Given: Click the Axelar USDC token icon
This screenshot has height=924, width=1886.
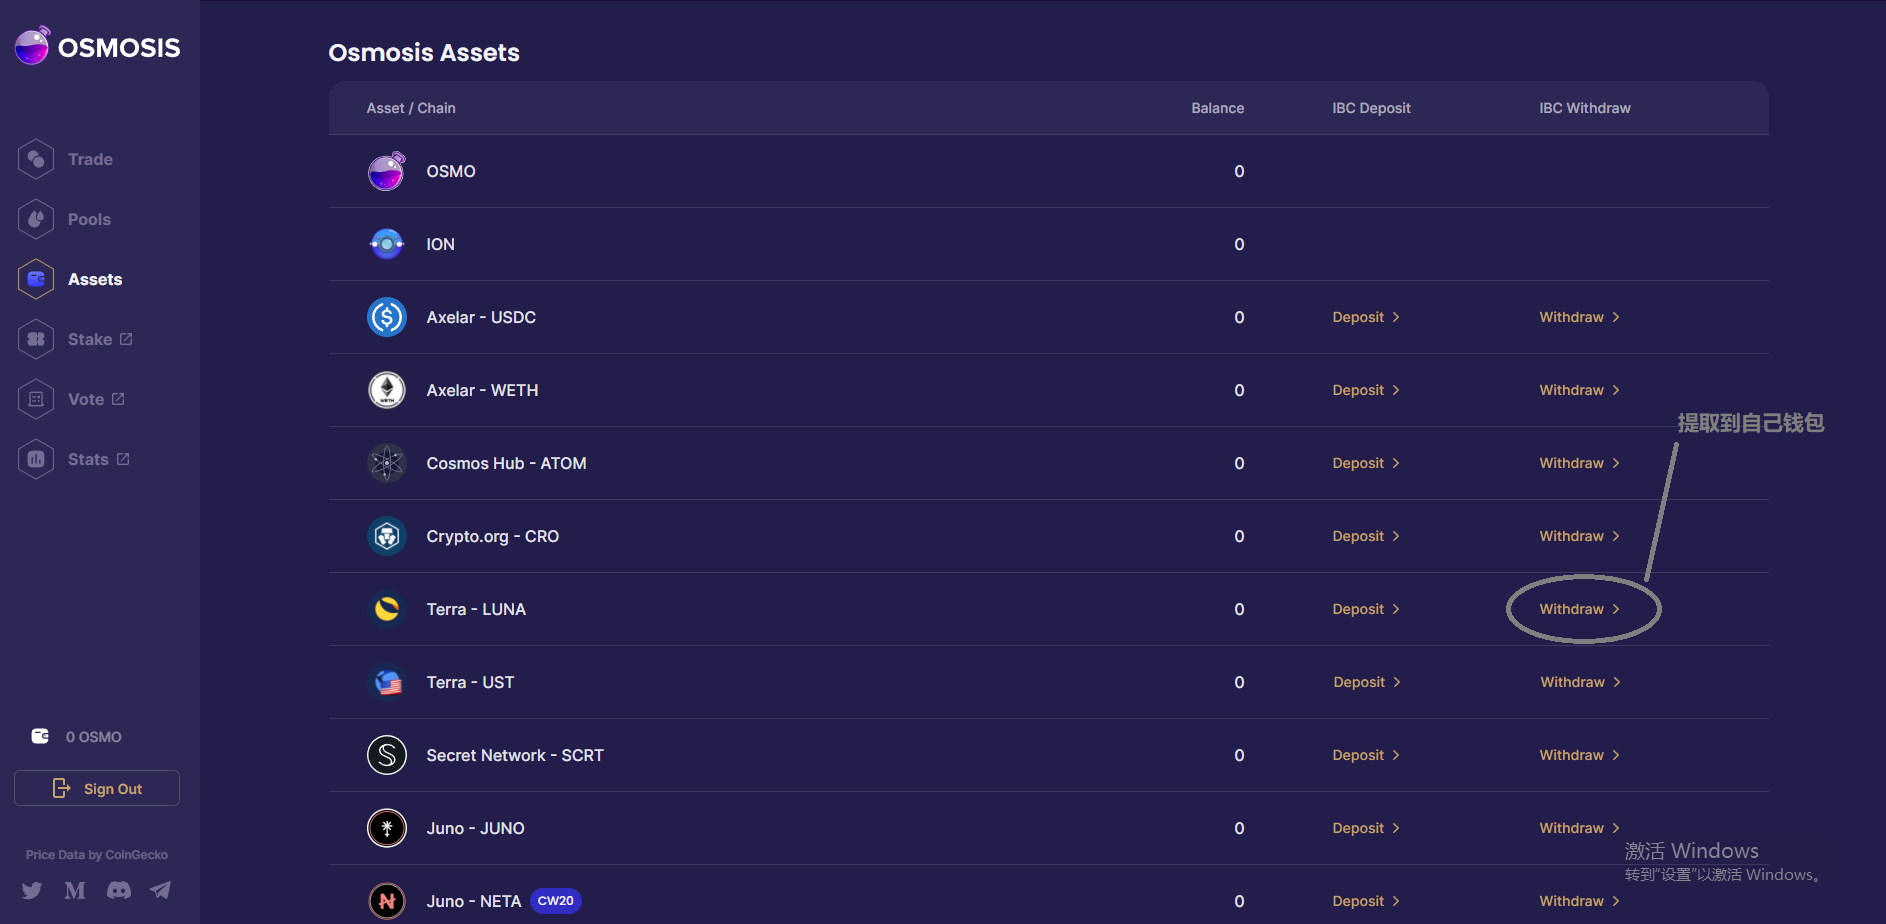Looking at the screenshot, I should point(387,317).
